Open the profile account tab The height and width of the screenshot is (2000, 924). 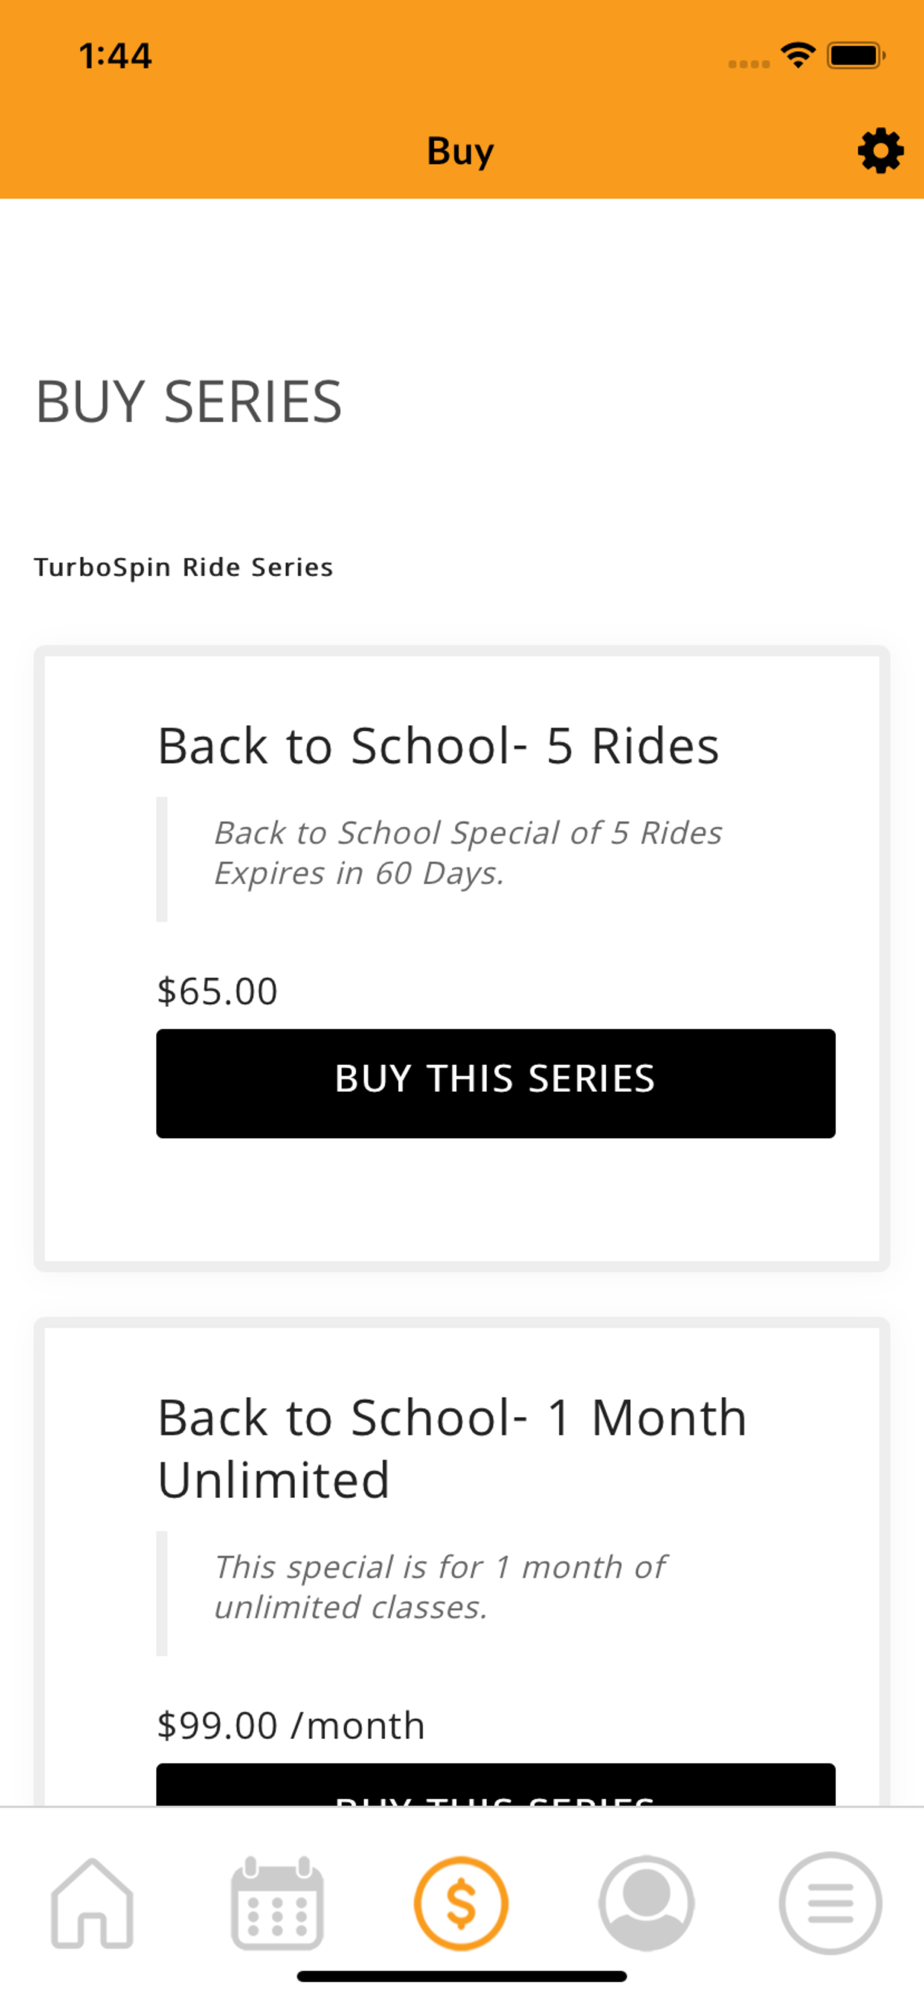coord(646,1903)
